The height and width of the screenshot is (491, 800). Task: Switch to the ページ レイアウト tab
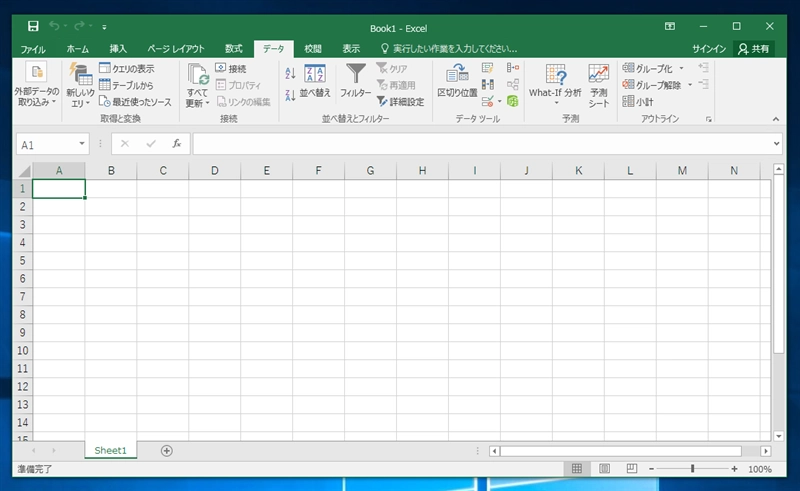click(176, 49)
